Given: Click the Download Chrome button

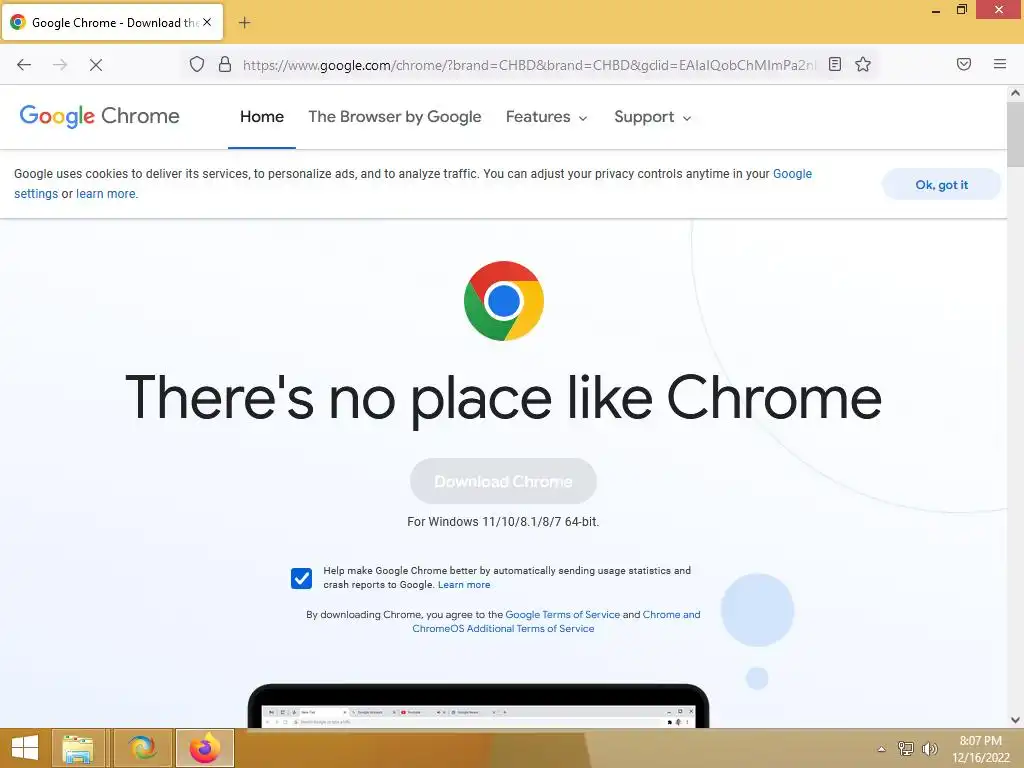Looking at the screenshot, I should [503, 481].
